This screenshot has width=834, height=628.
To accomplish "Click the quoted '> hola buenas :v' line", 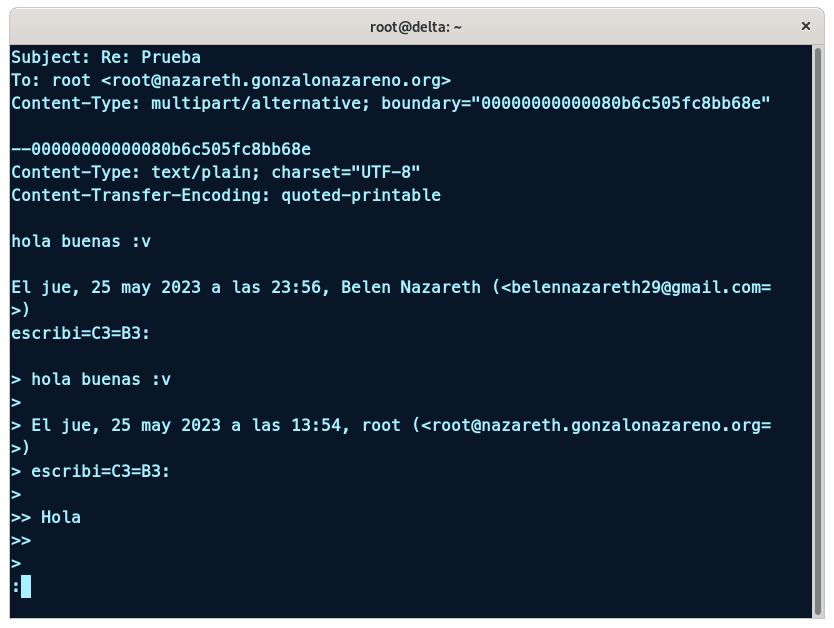I will [91, 379].
